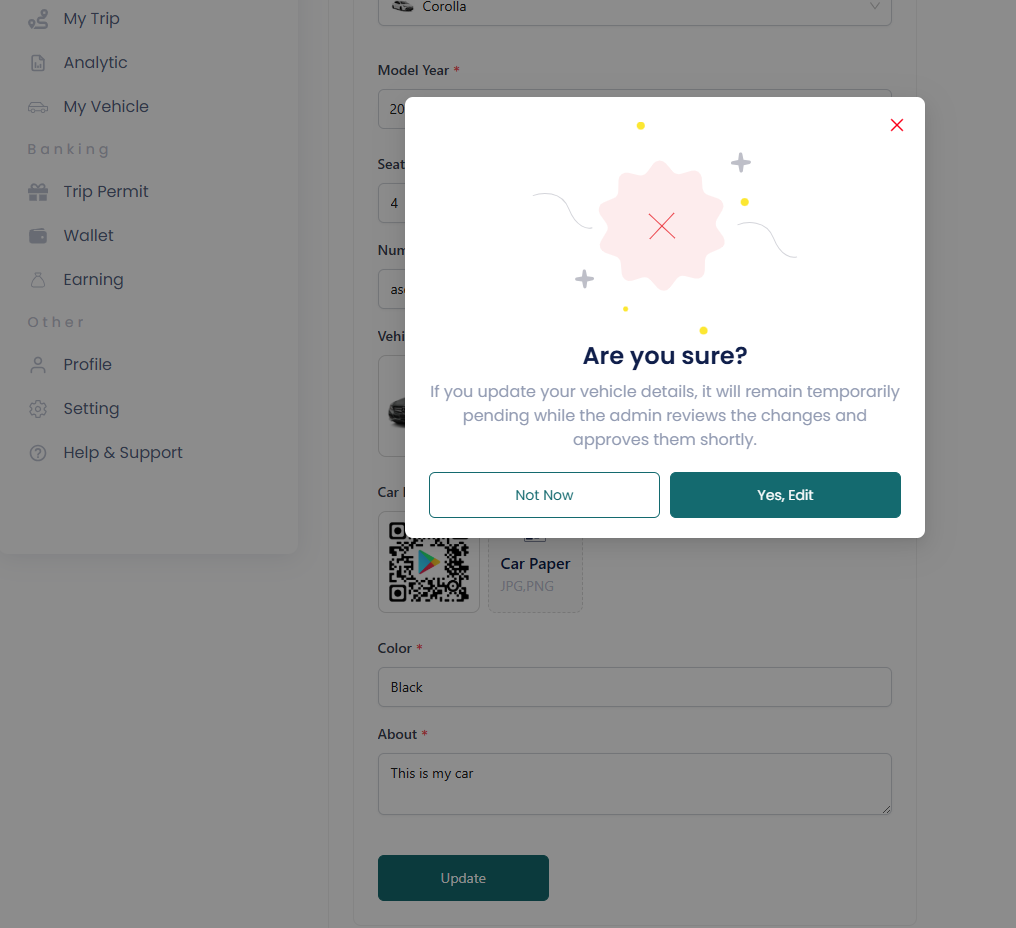The image size is (1016, 928).
Task: Click the Color field containing Black
Action: tap(634, 687)
